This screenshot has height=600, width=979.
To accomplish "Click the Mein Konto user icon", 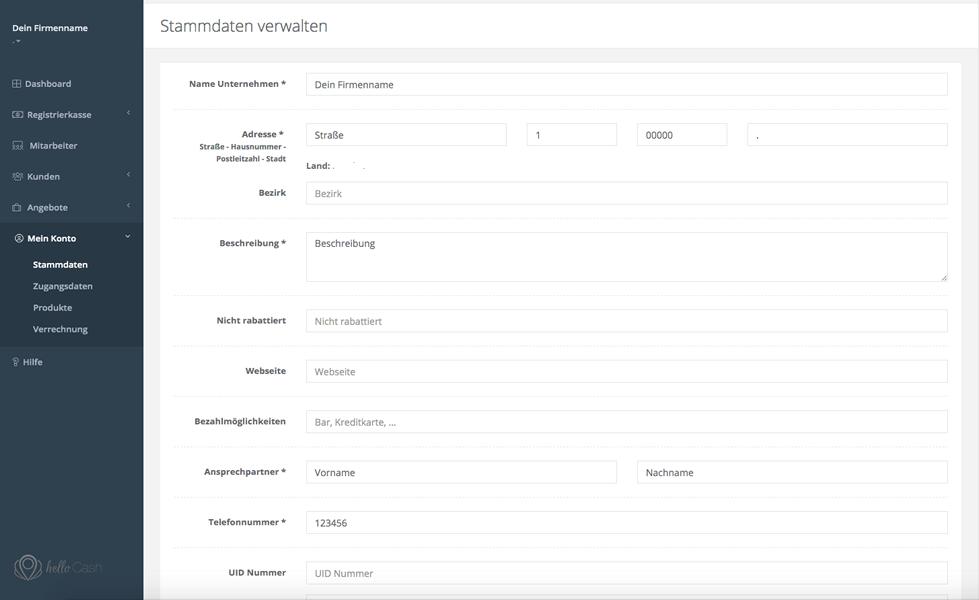I will [x=19, y=239].
